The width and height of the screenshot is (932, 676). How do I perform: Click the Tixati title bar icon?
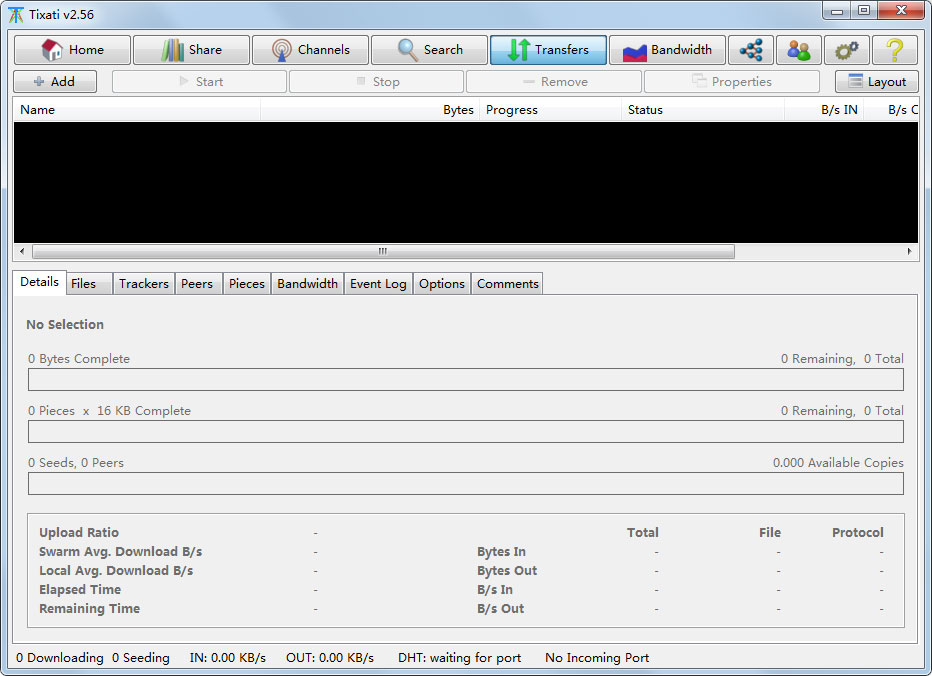pos(16,15)
